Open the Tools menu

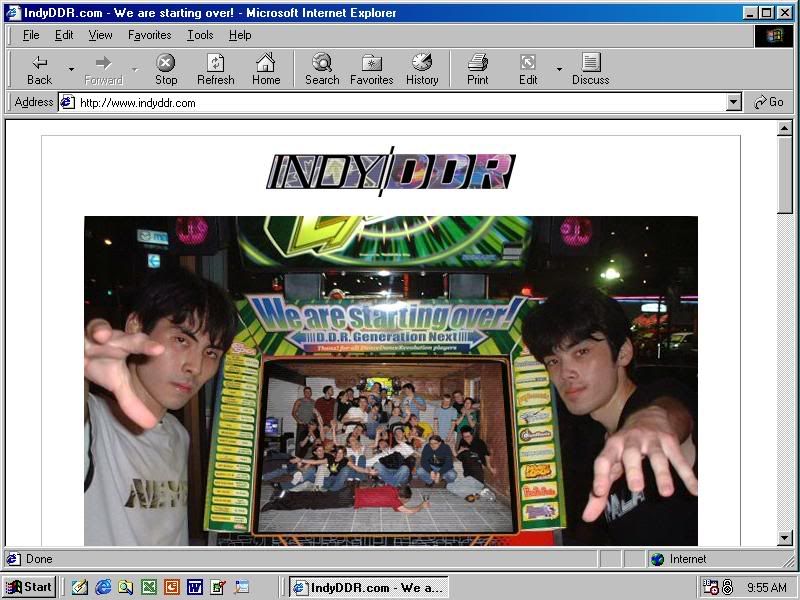(200, 35)
